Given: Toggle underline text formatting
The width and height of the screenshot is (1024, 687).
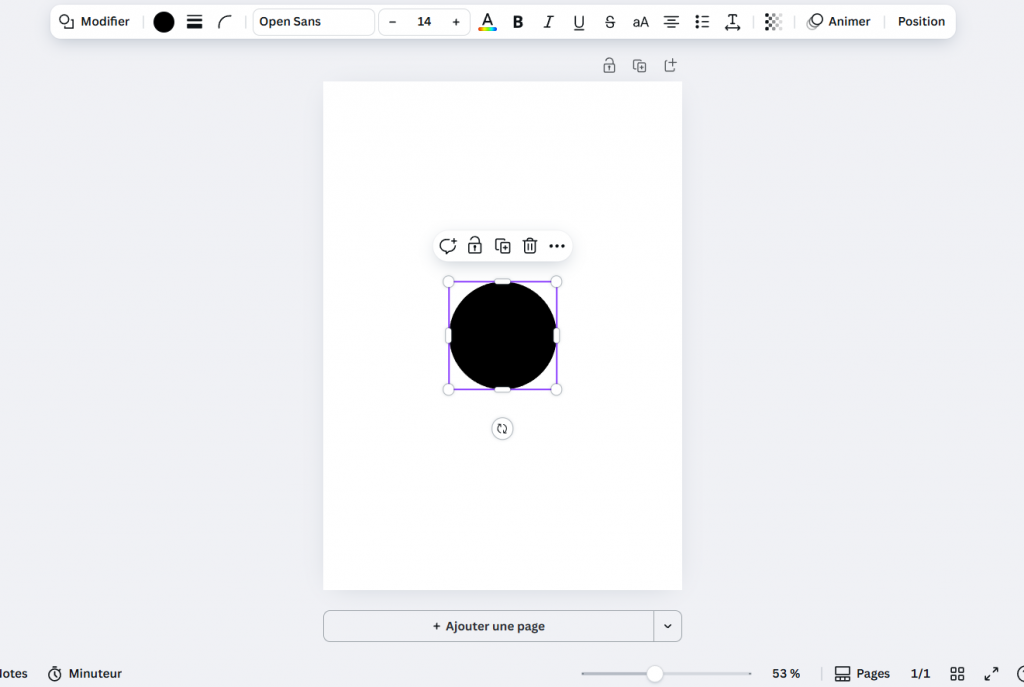Looking at the screenshot, I should coord(579,22).
